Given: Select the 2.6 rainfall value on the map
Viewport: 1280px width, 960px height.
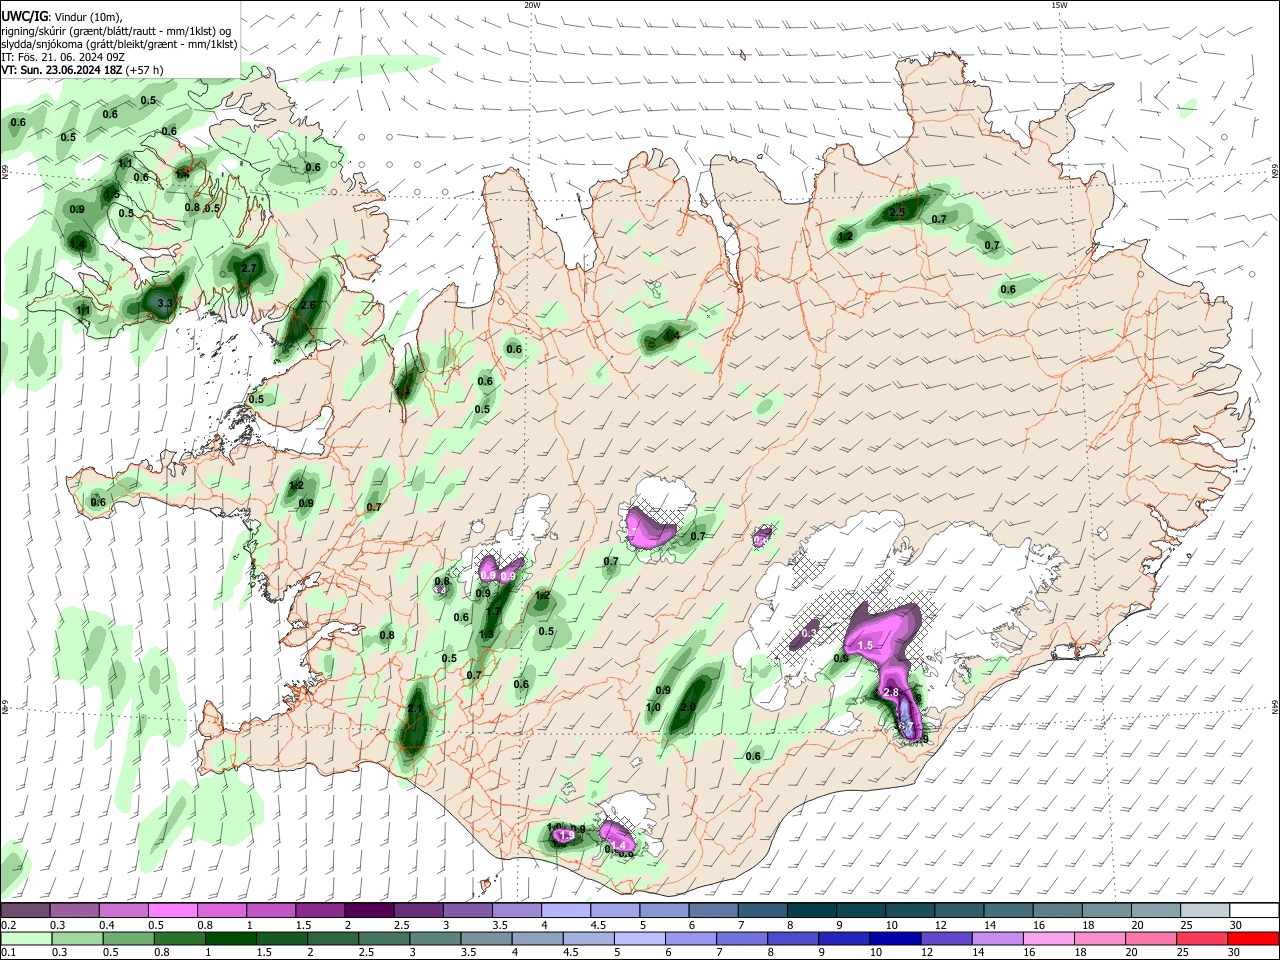Looking at the screenshot, I should click(308, 305).
